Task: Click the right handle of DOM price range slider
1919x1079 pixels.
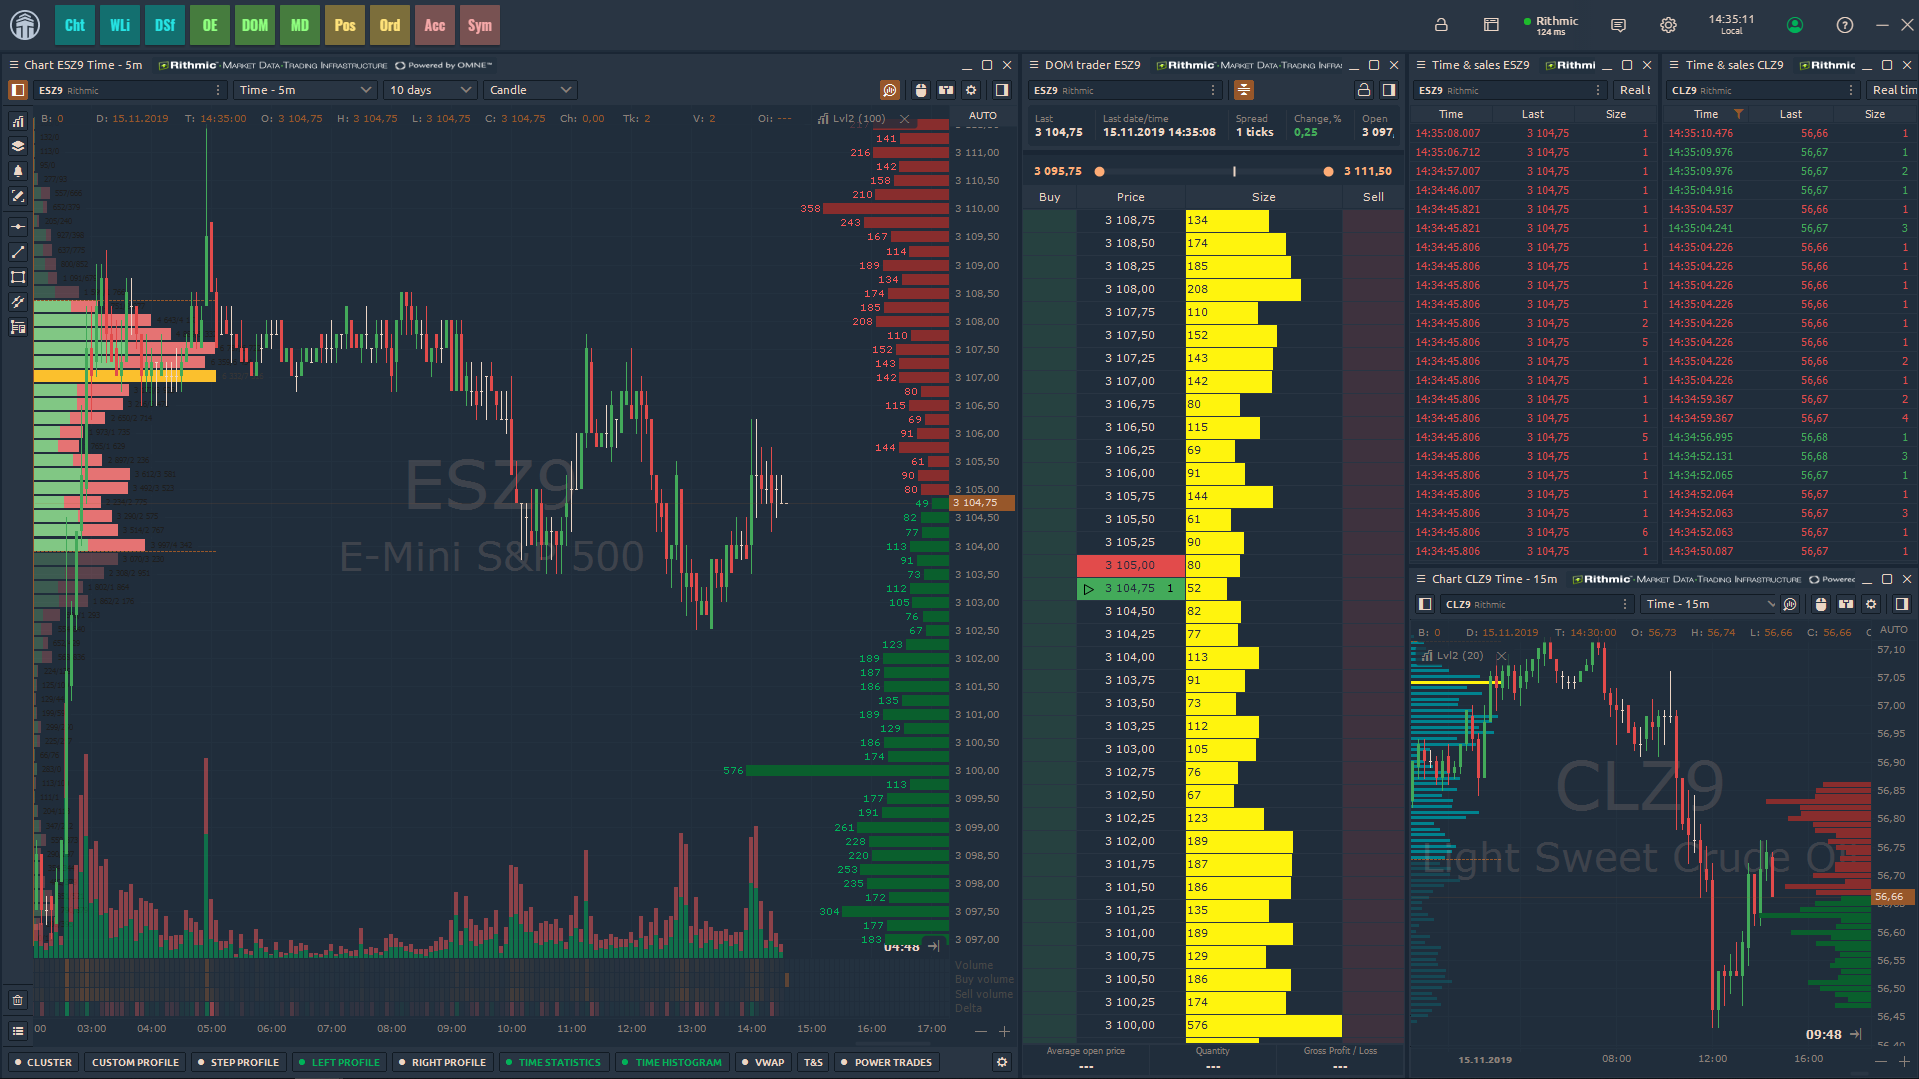Action: pos(1328,172)
